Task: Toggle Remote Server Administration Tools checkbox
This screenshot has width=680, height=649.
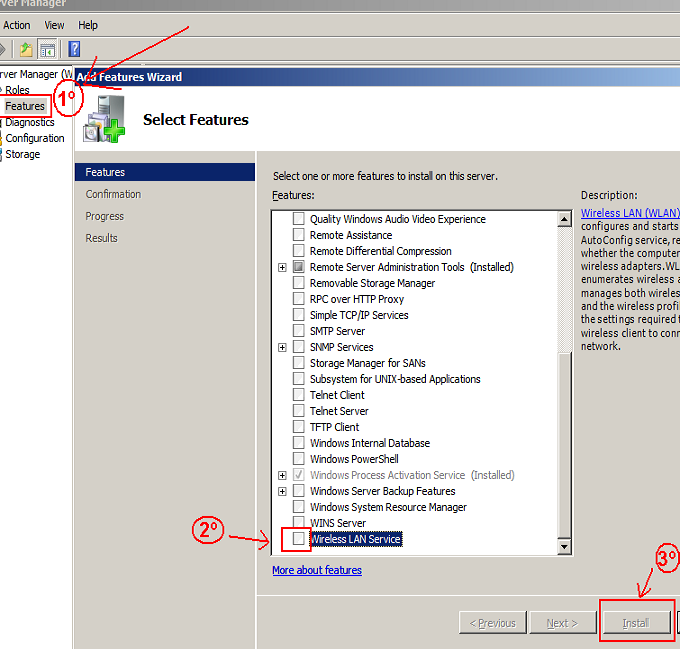Action: click(298, 267)
